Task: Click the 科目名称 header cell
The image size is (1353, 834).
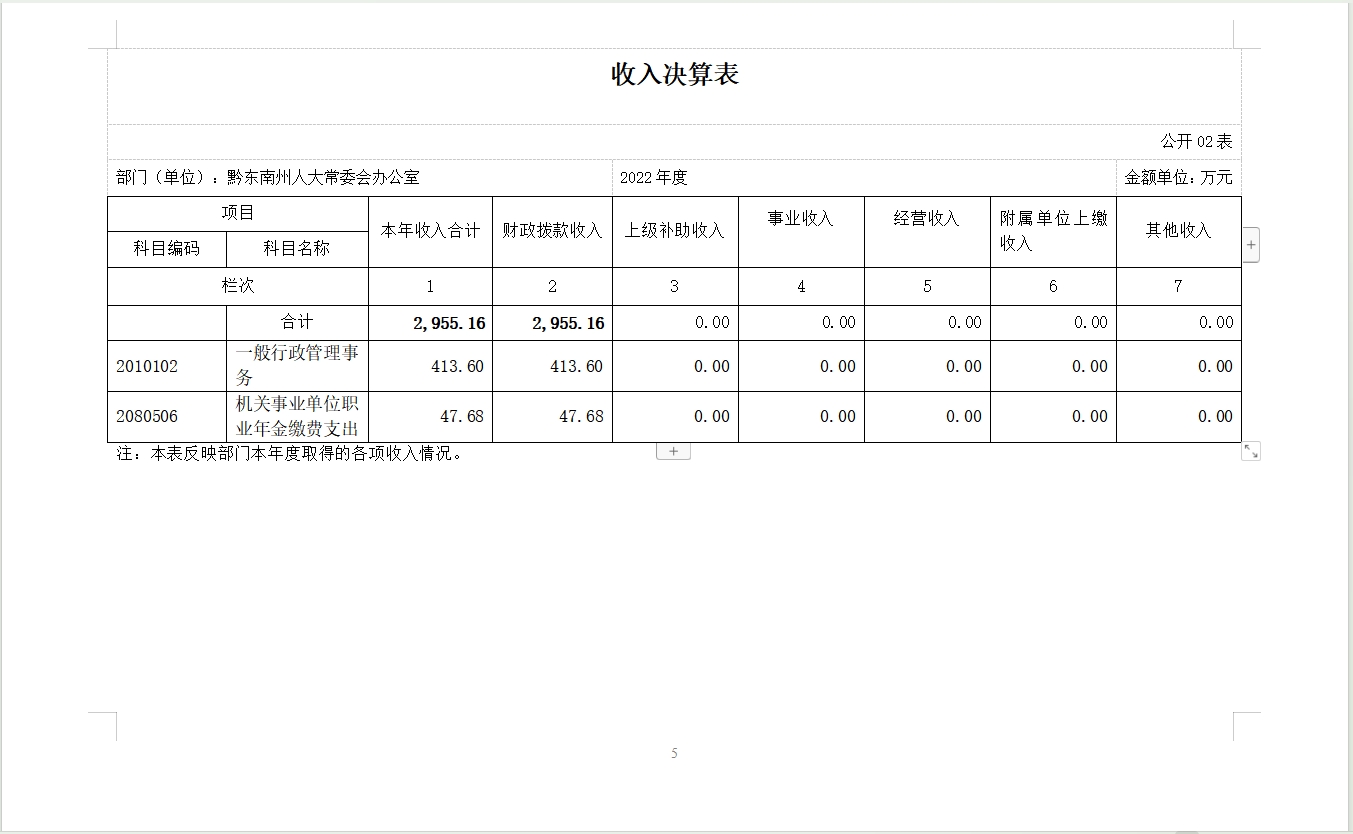Action: point(297,248)
